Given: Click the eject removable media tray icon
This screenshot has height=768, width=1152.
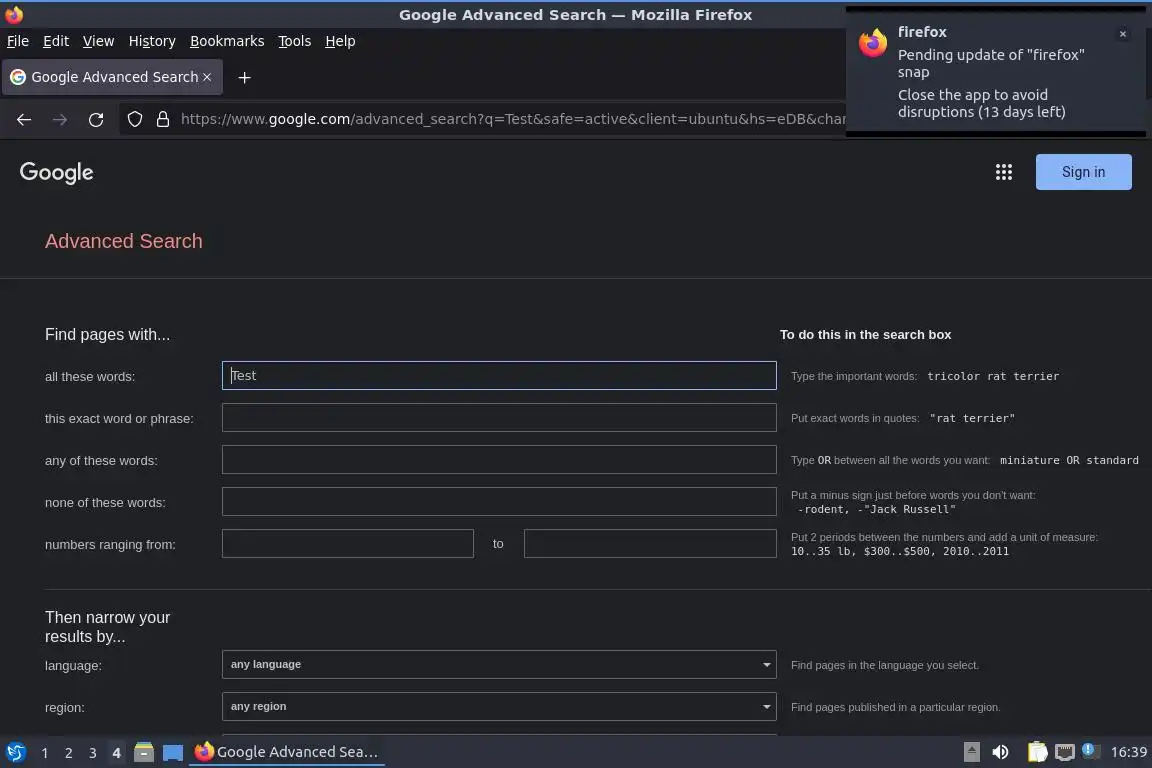Looking at the screenshot, I should pyautogui.click(x=971, y=752).
